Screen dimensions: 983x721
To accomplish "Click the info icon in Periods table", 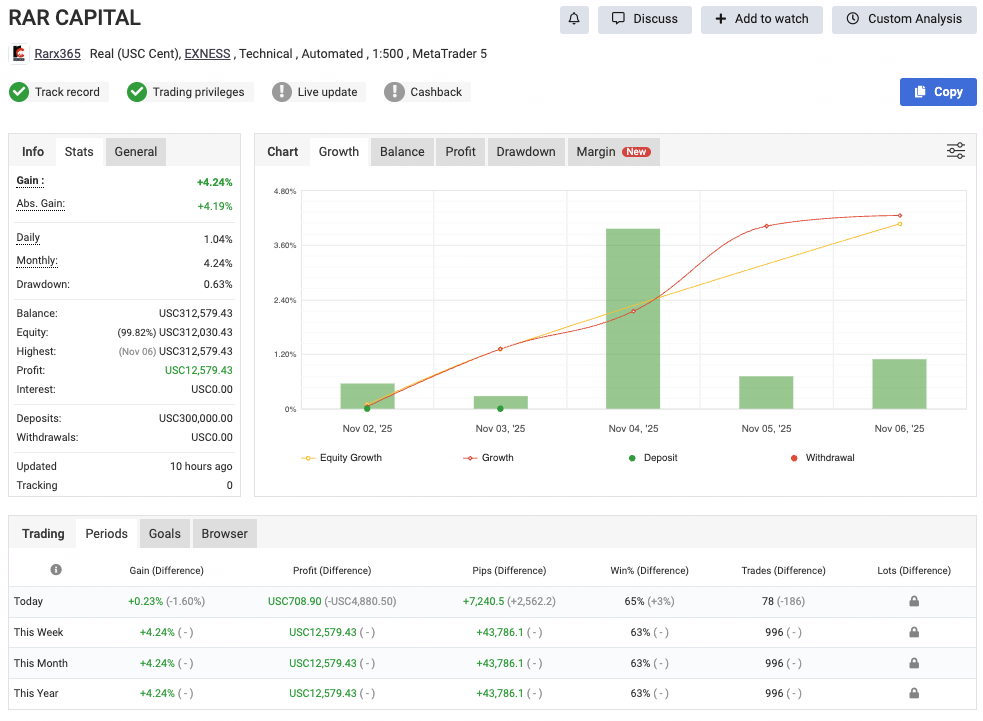I will click(56, 570).
